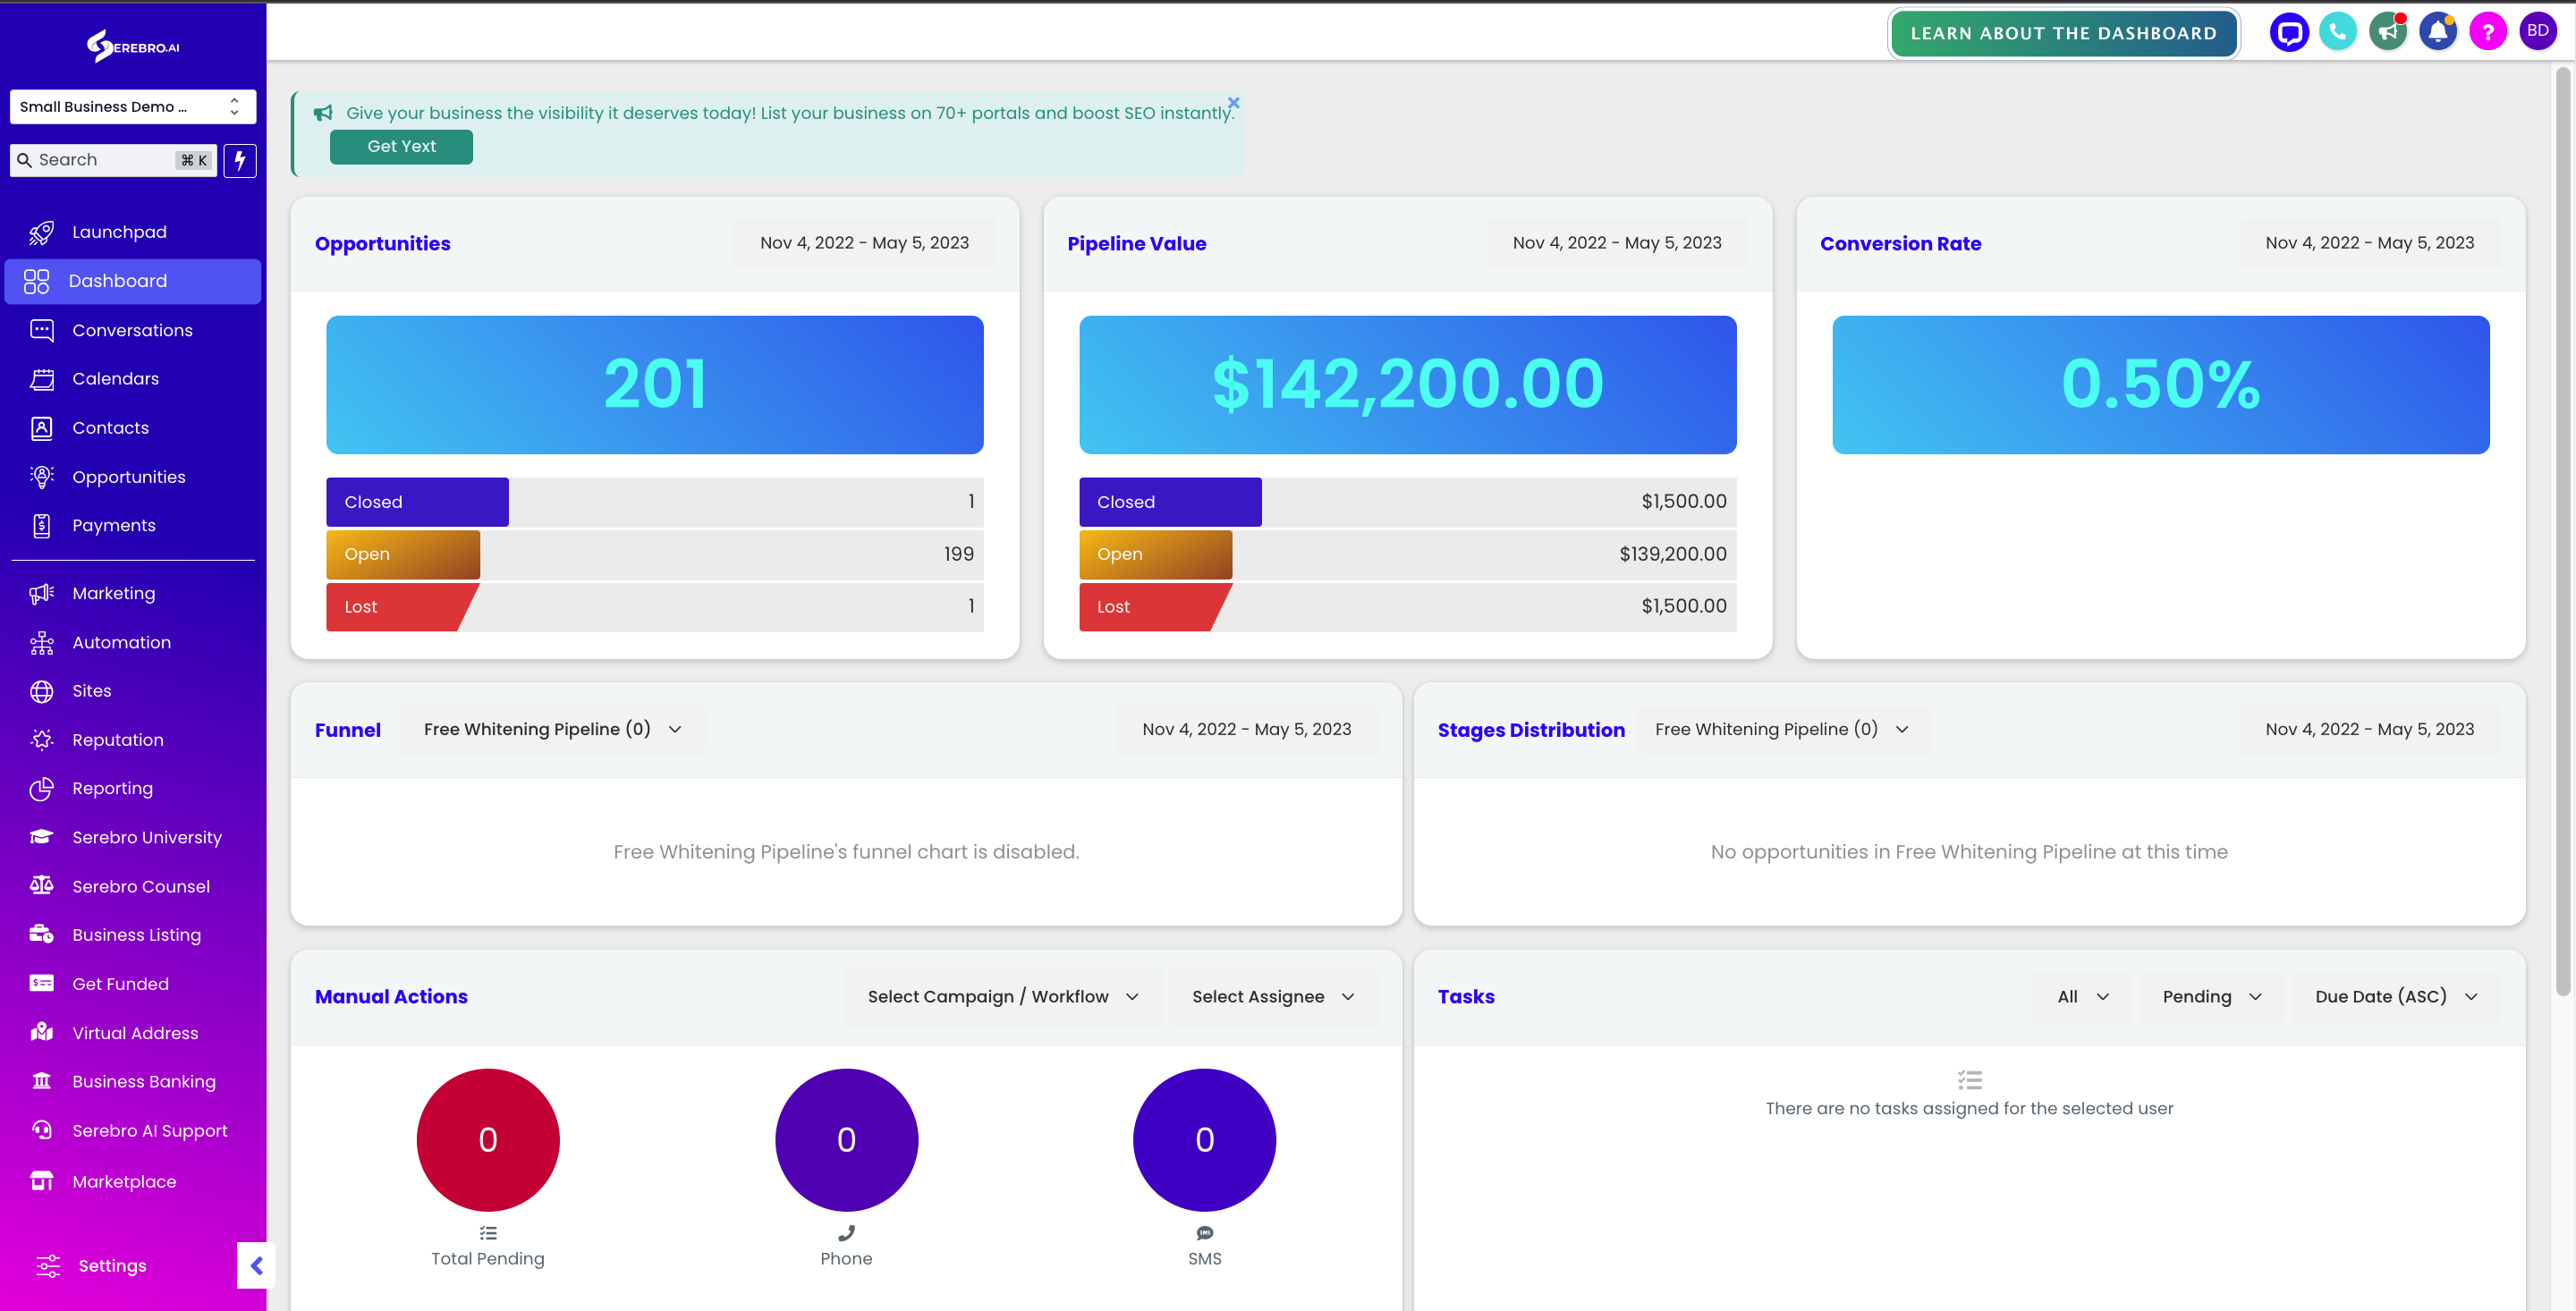This screenshot has height=1311, width=2576.
Task: Click the Get Yext button
Action: point(400,146)
